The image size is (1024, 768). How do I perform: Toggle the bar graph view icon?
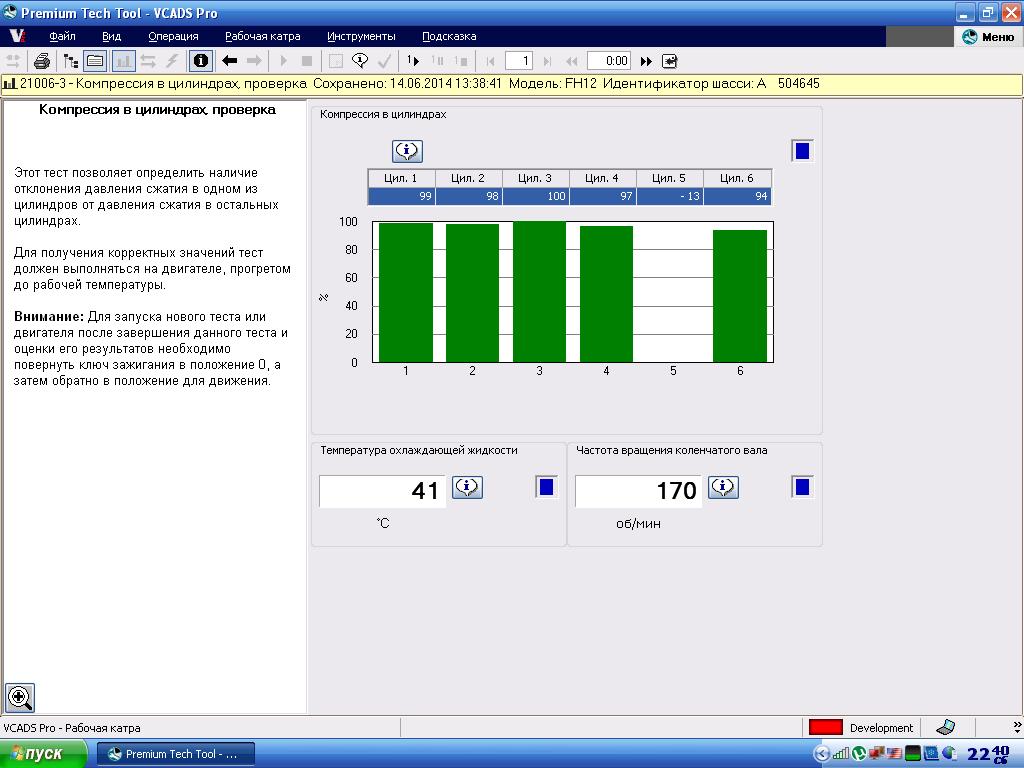tap(123, 61)
